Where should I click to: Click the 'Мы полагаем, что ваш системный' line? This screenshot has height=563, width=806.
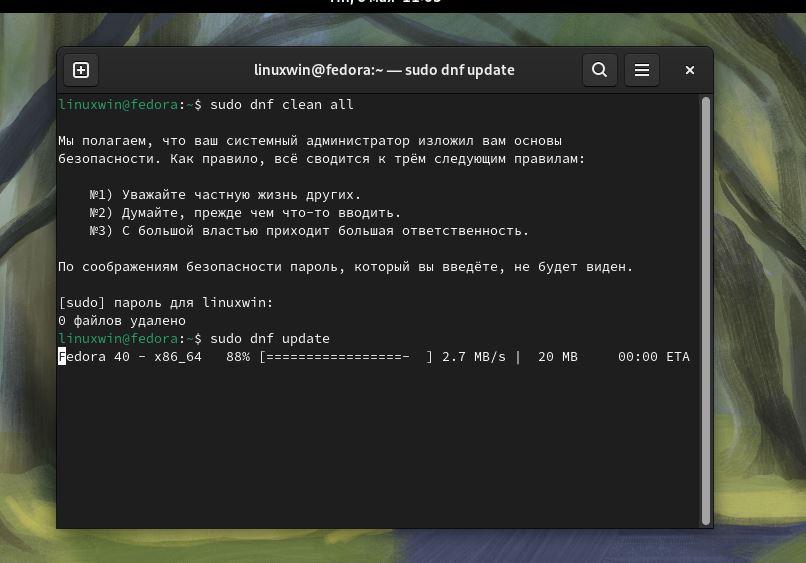(x=310, y=141)
